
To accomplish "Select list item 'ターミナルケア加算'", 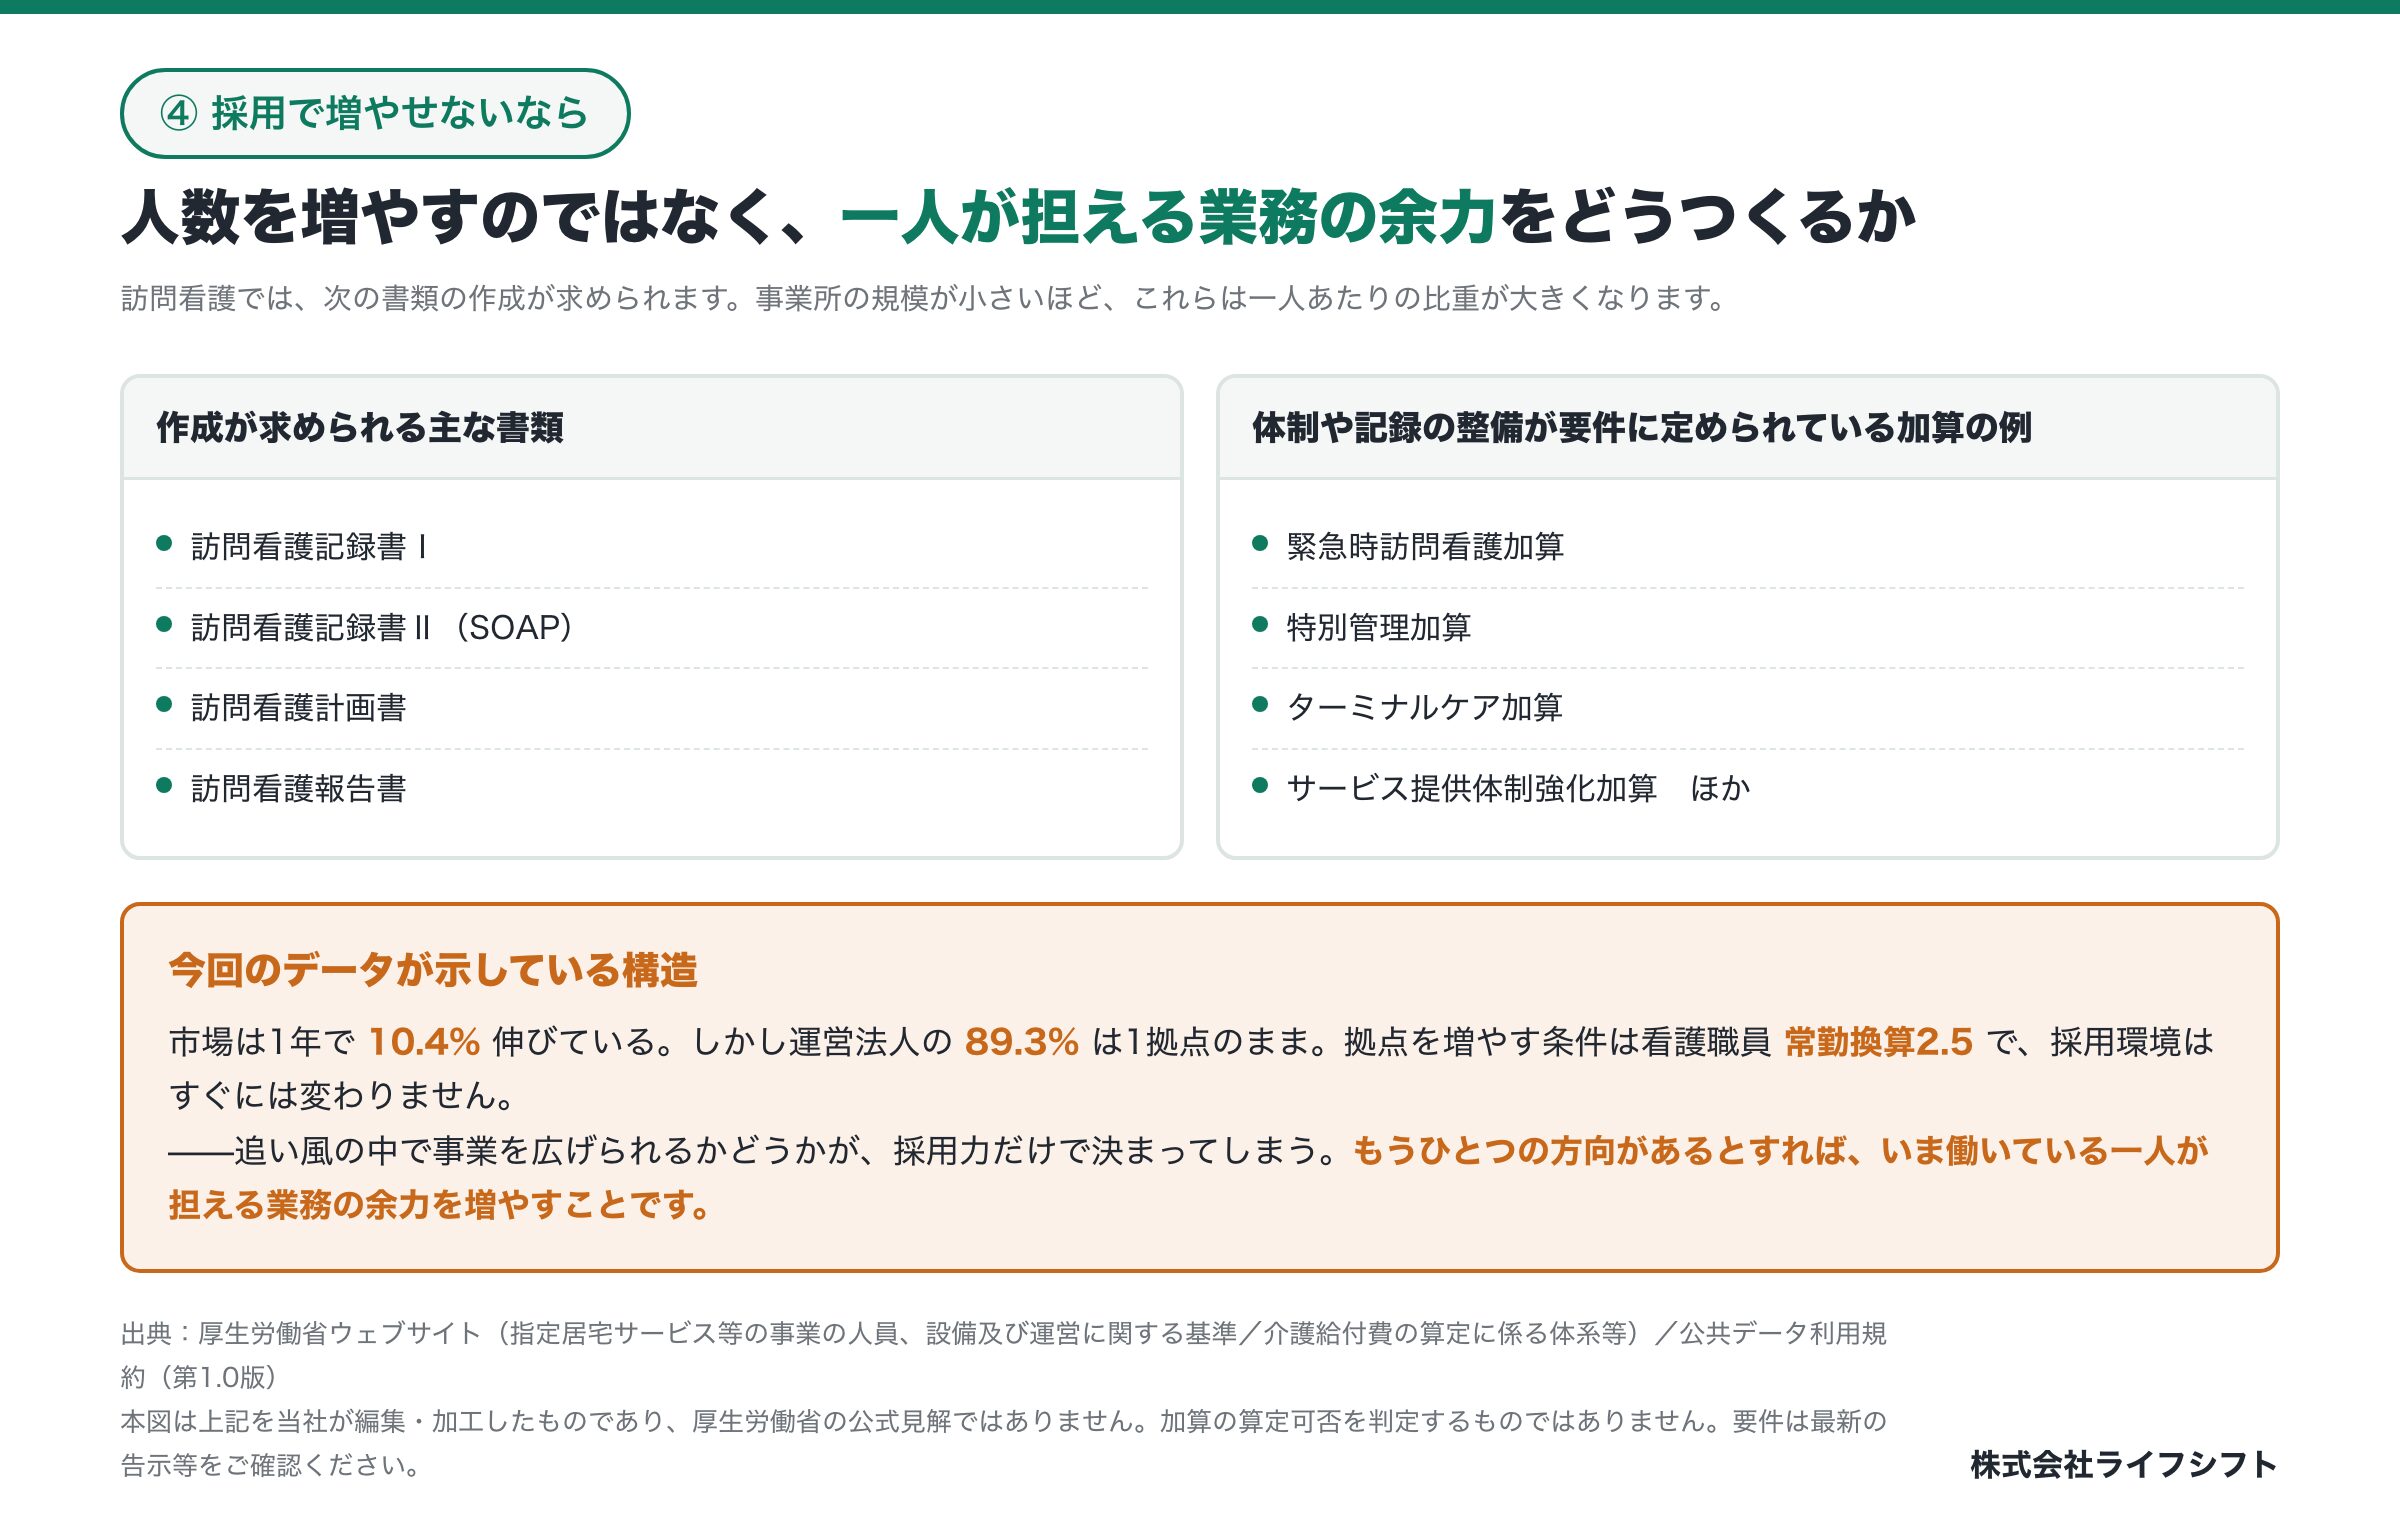I will coord(1748,708).
